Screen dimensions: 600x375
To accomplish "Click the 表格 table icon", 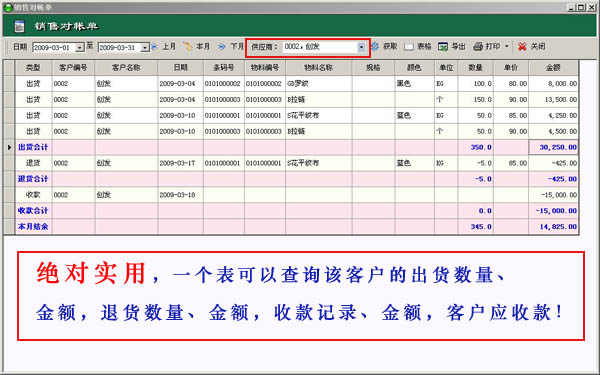I will pos(409,47).
